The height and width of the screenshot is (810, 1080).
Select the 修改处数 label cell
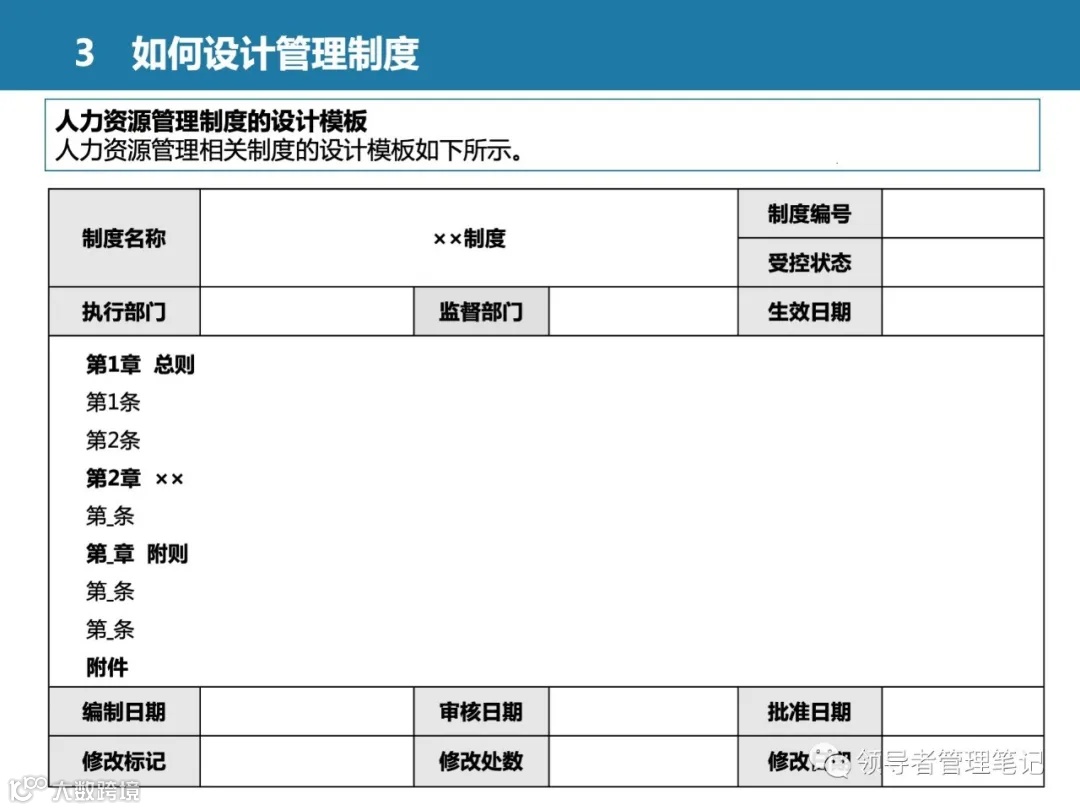(x=482, y=761)
